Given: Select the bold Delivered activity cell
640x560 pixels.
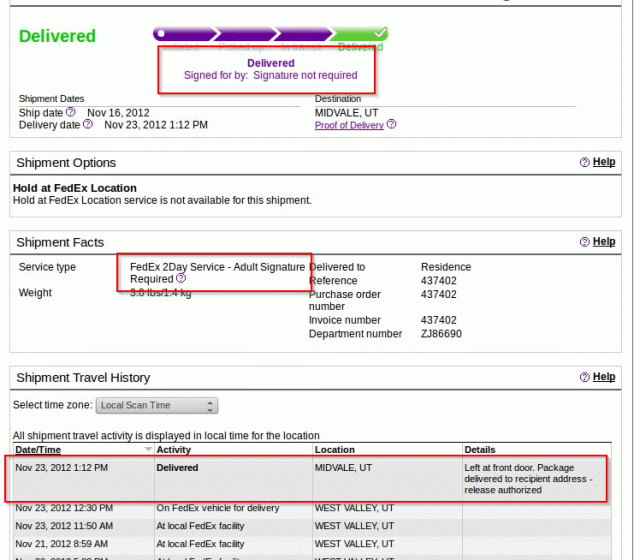Looking at the screenshot, I should tap(177, 467).
